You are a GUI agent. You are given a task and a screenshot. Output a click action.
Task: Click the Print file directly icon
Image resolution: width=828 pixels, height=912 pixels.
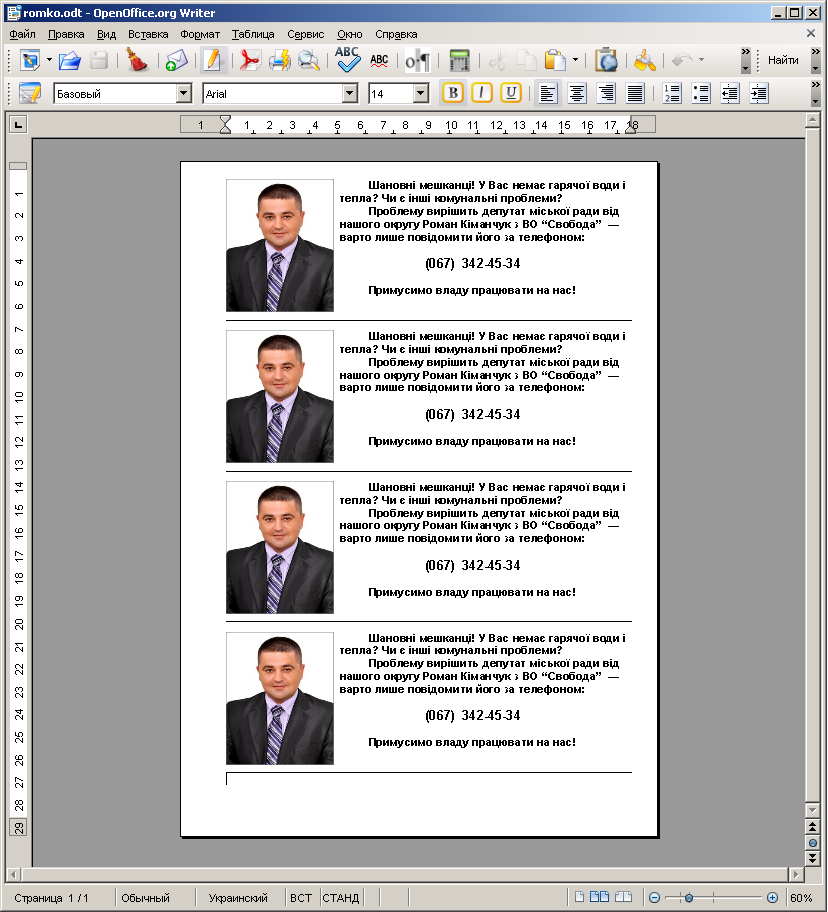(279, 61)
